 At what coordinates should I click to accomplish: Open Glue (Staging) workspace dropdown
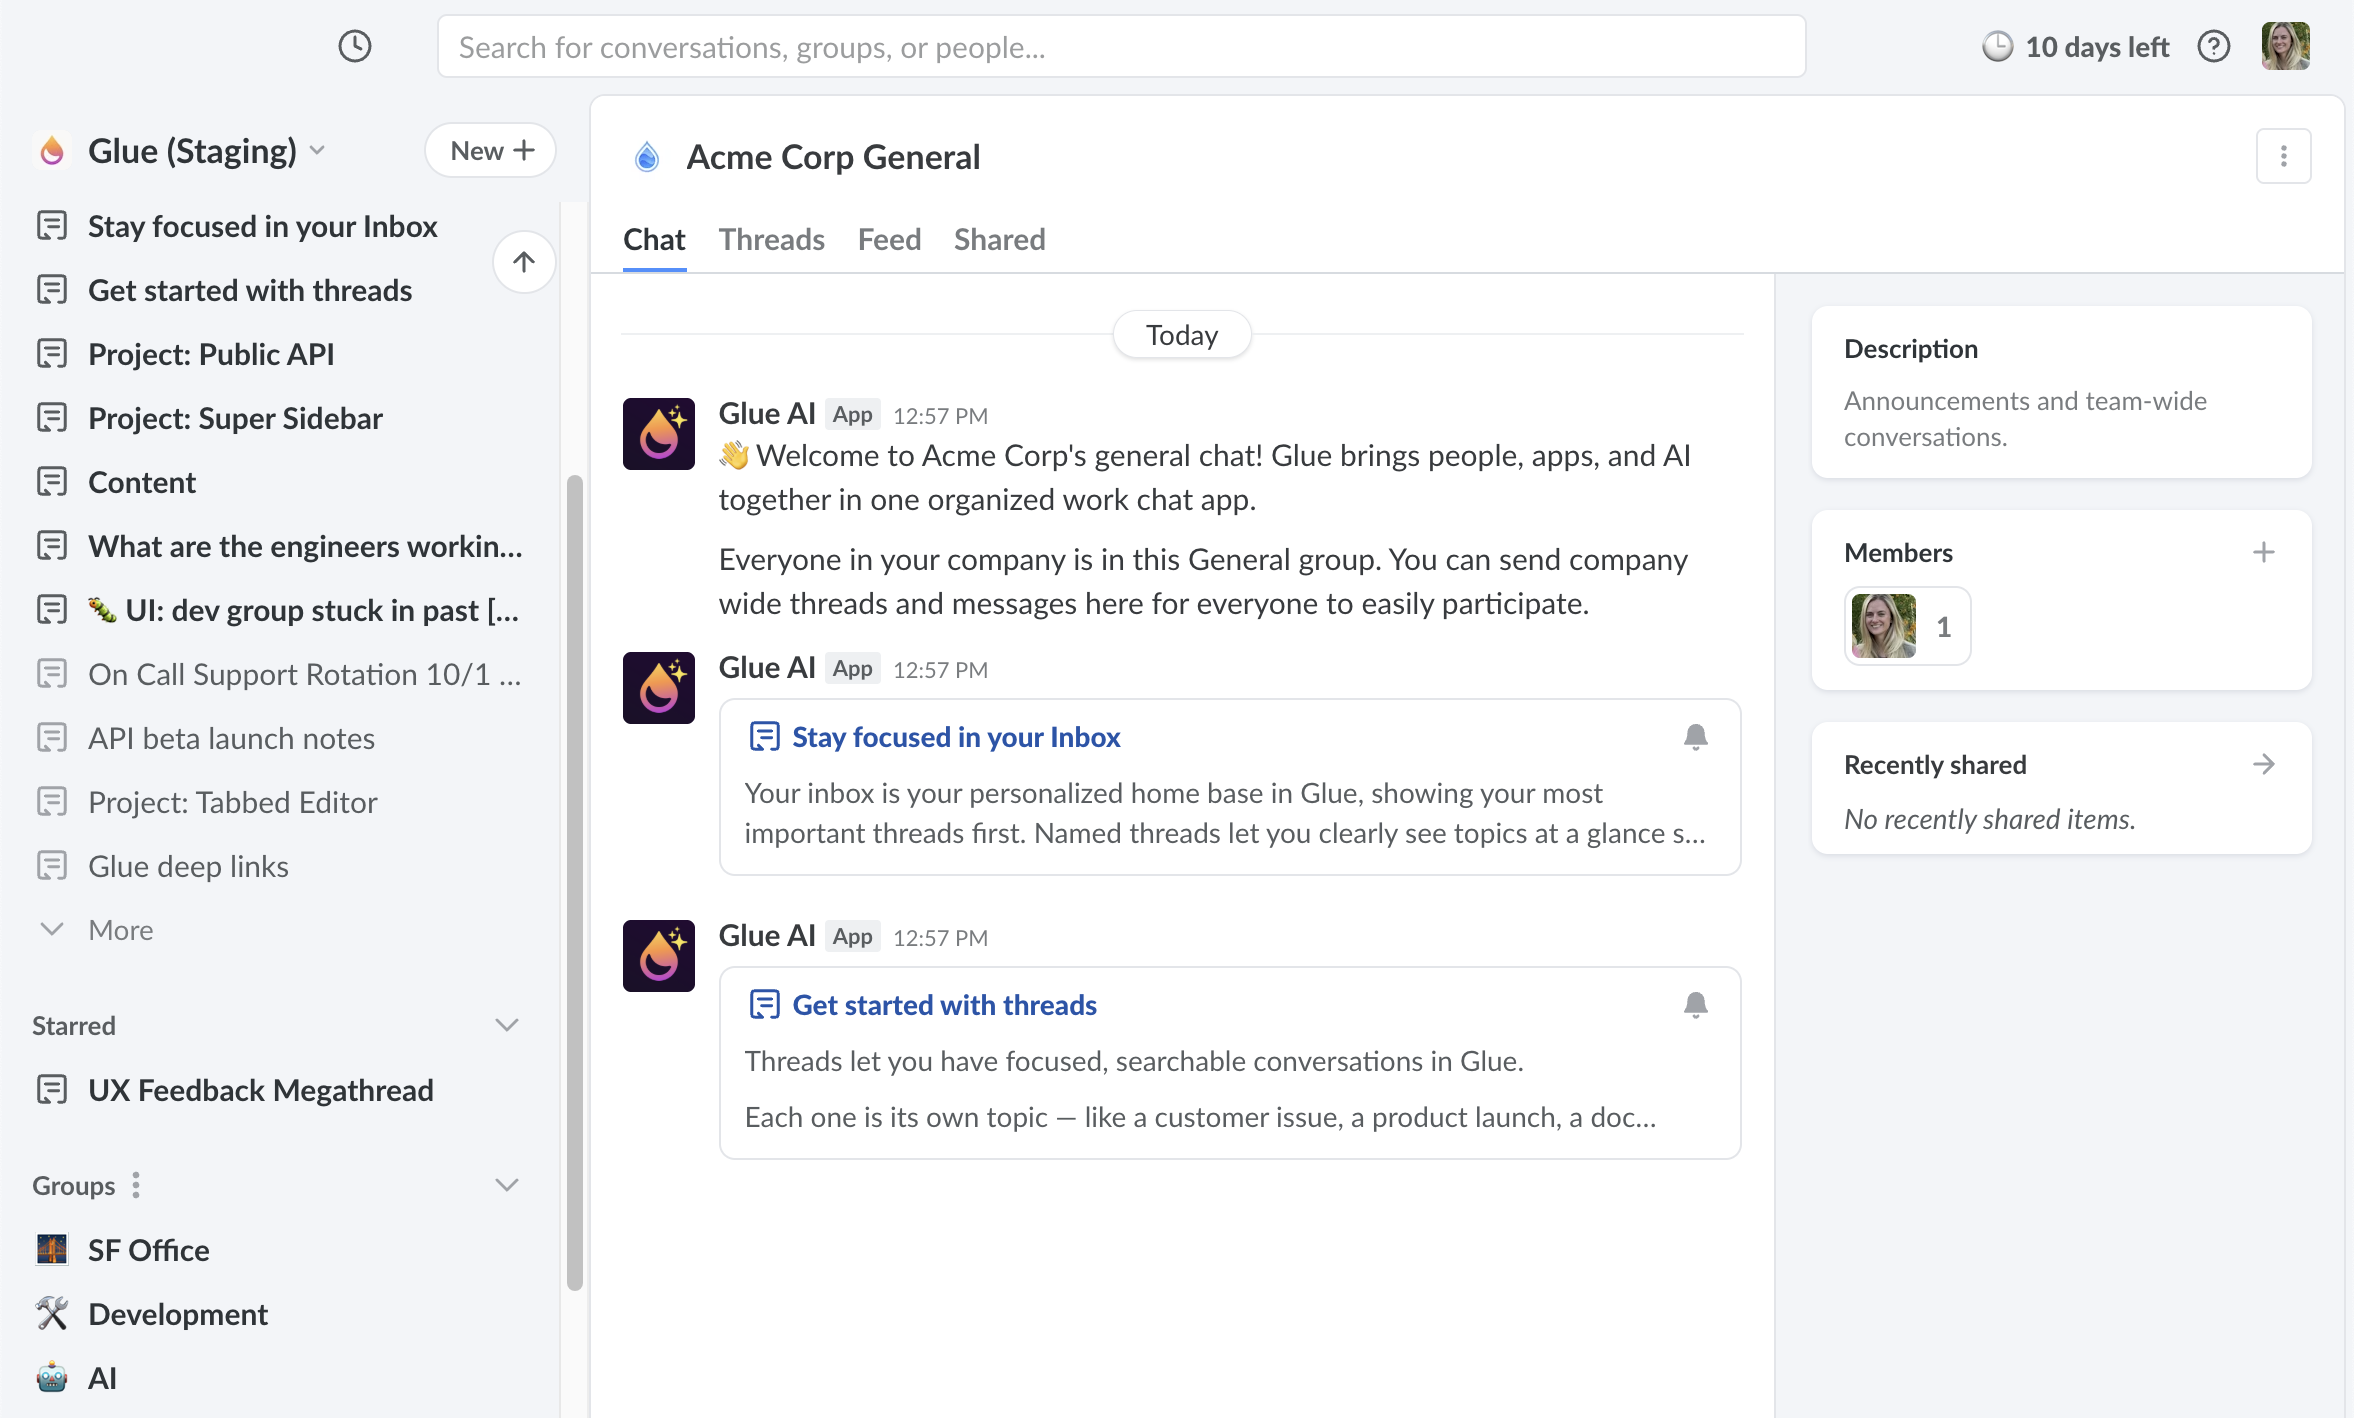[x=318, y=151]
